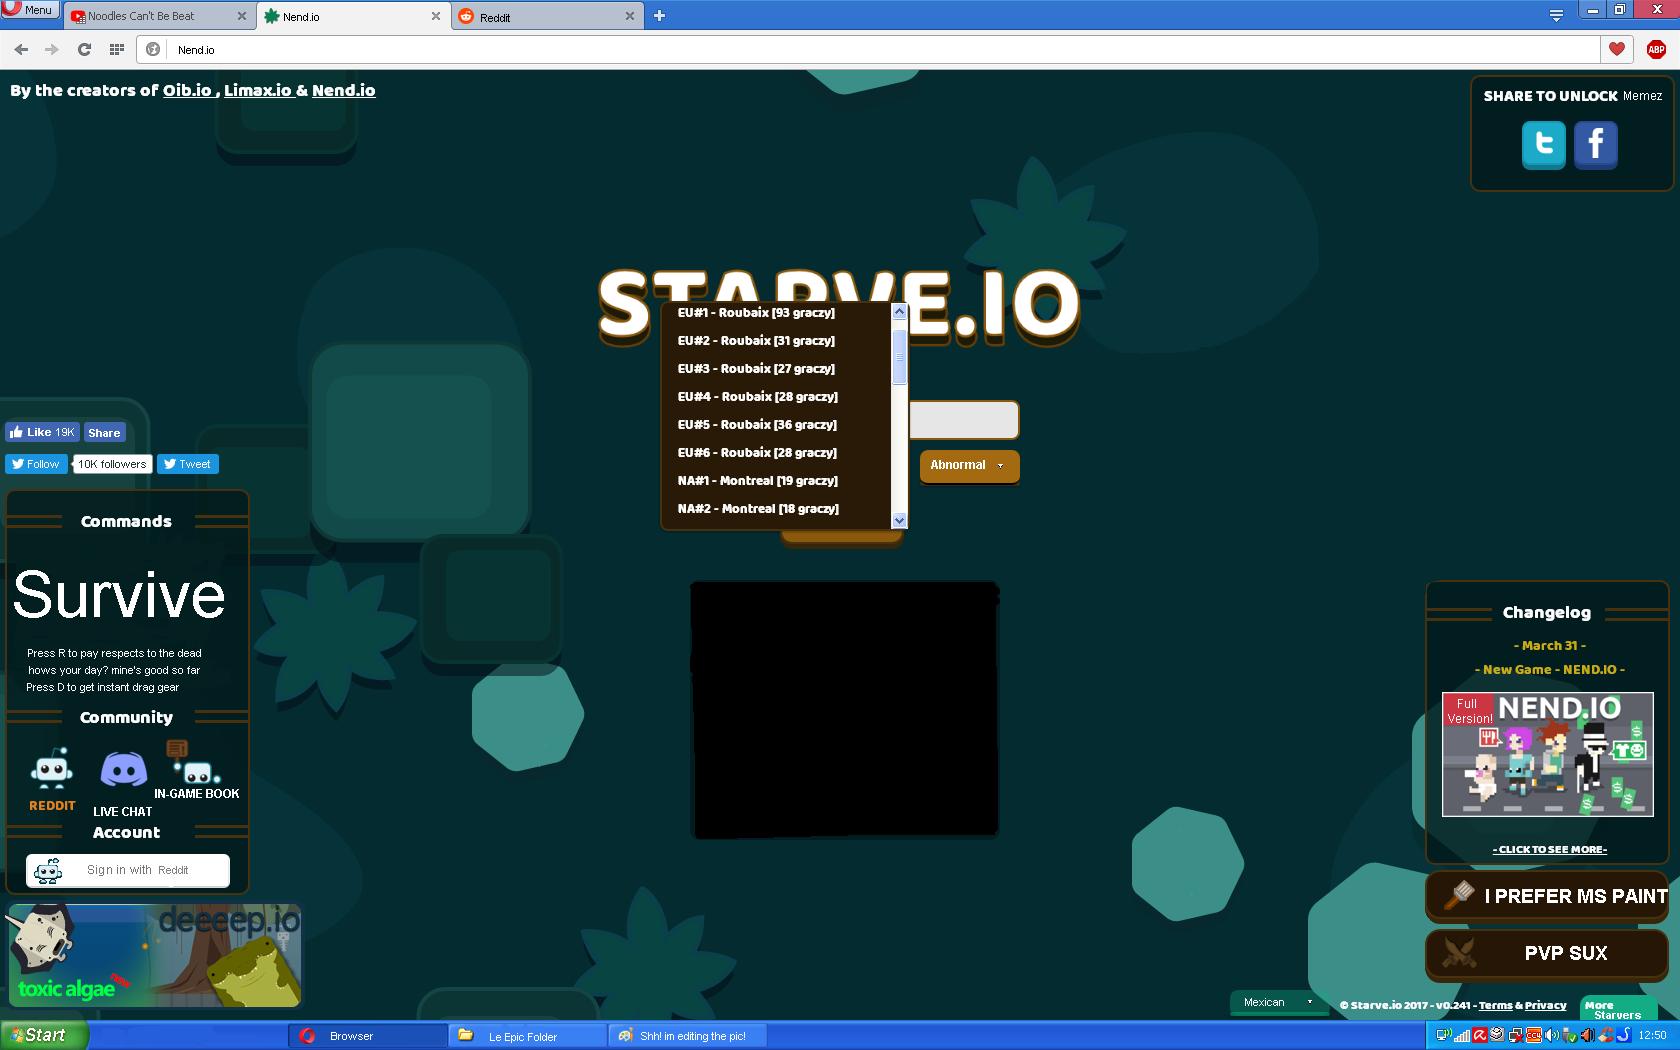Click the Facebook Share button
This screenshot has height=1050, width=1680.
click(104, 433)
